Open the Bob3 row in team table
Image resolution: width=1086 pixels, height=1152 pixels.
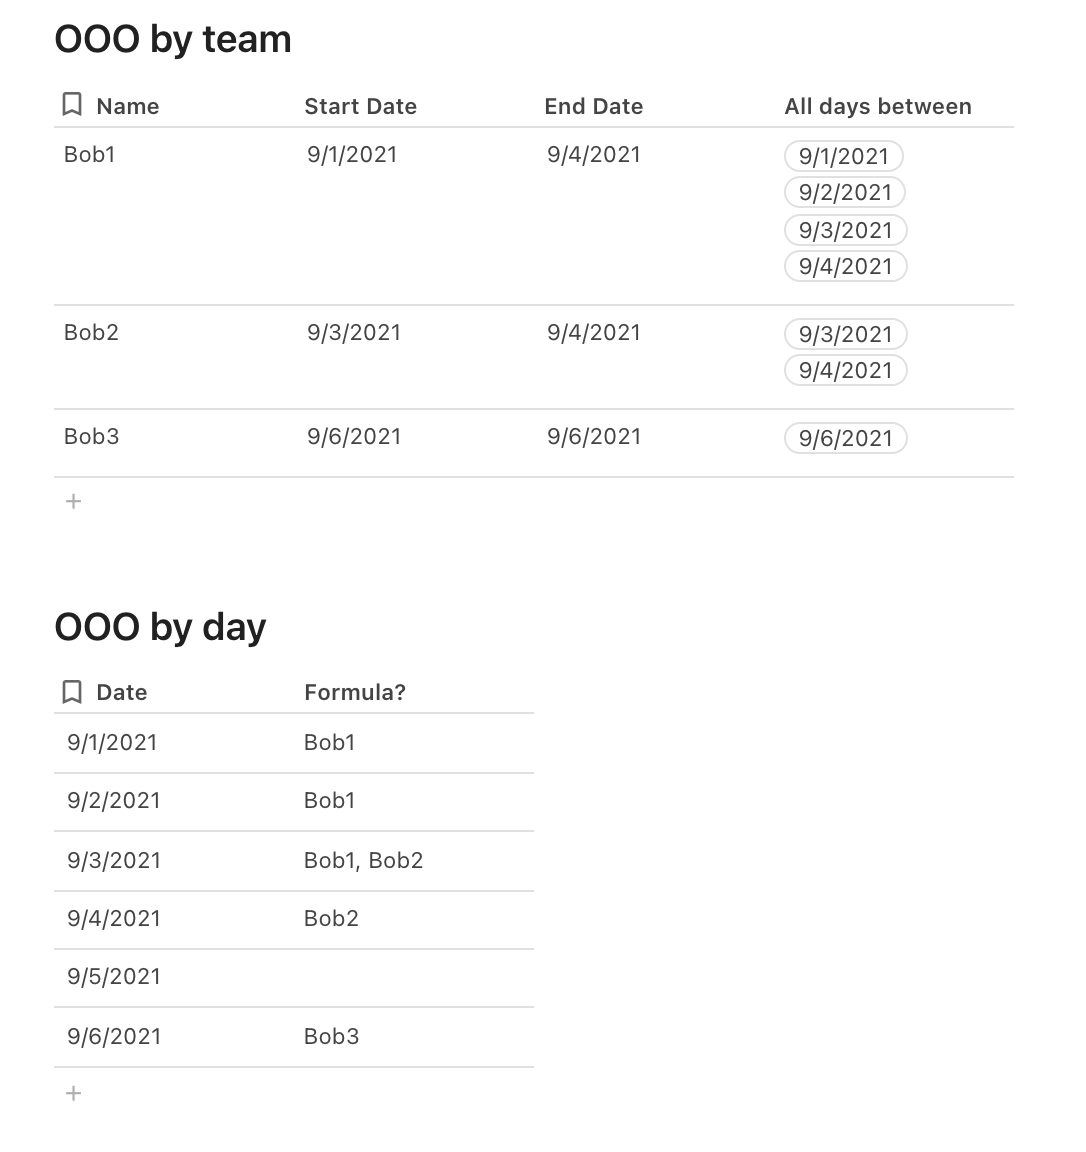(x=91, y=436)
